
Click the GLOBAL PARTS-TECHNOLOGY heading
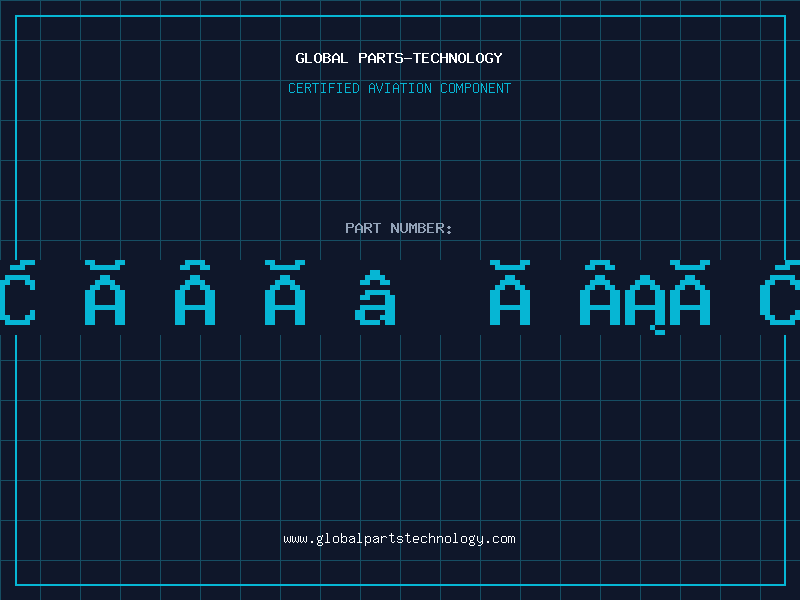pyautogui.click(x=399, y=58)
